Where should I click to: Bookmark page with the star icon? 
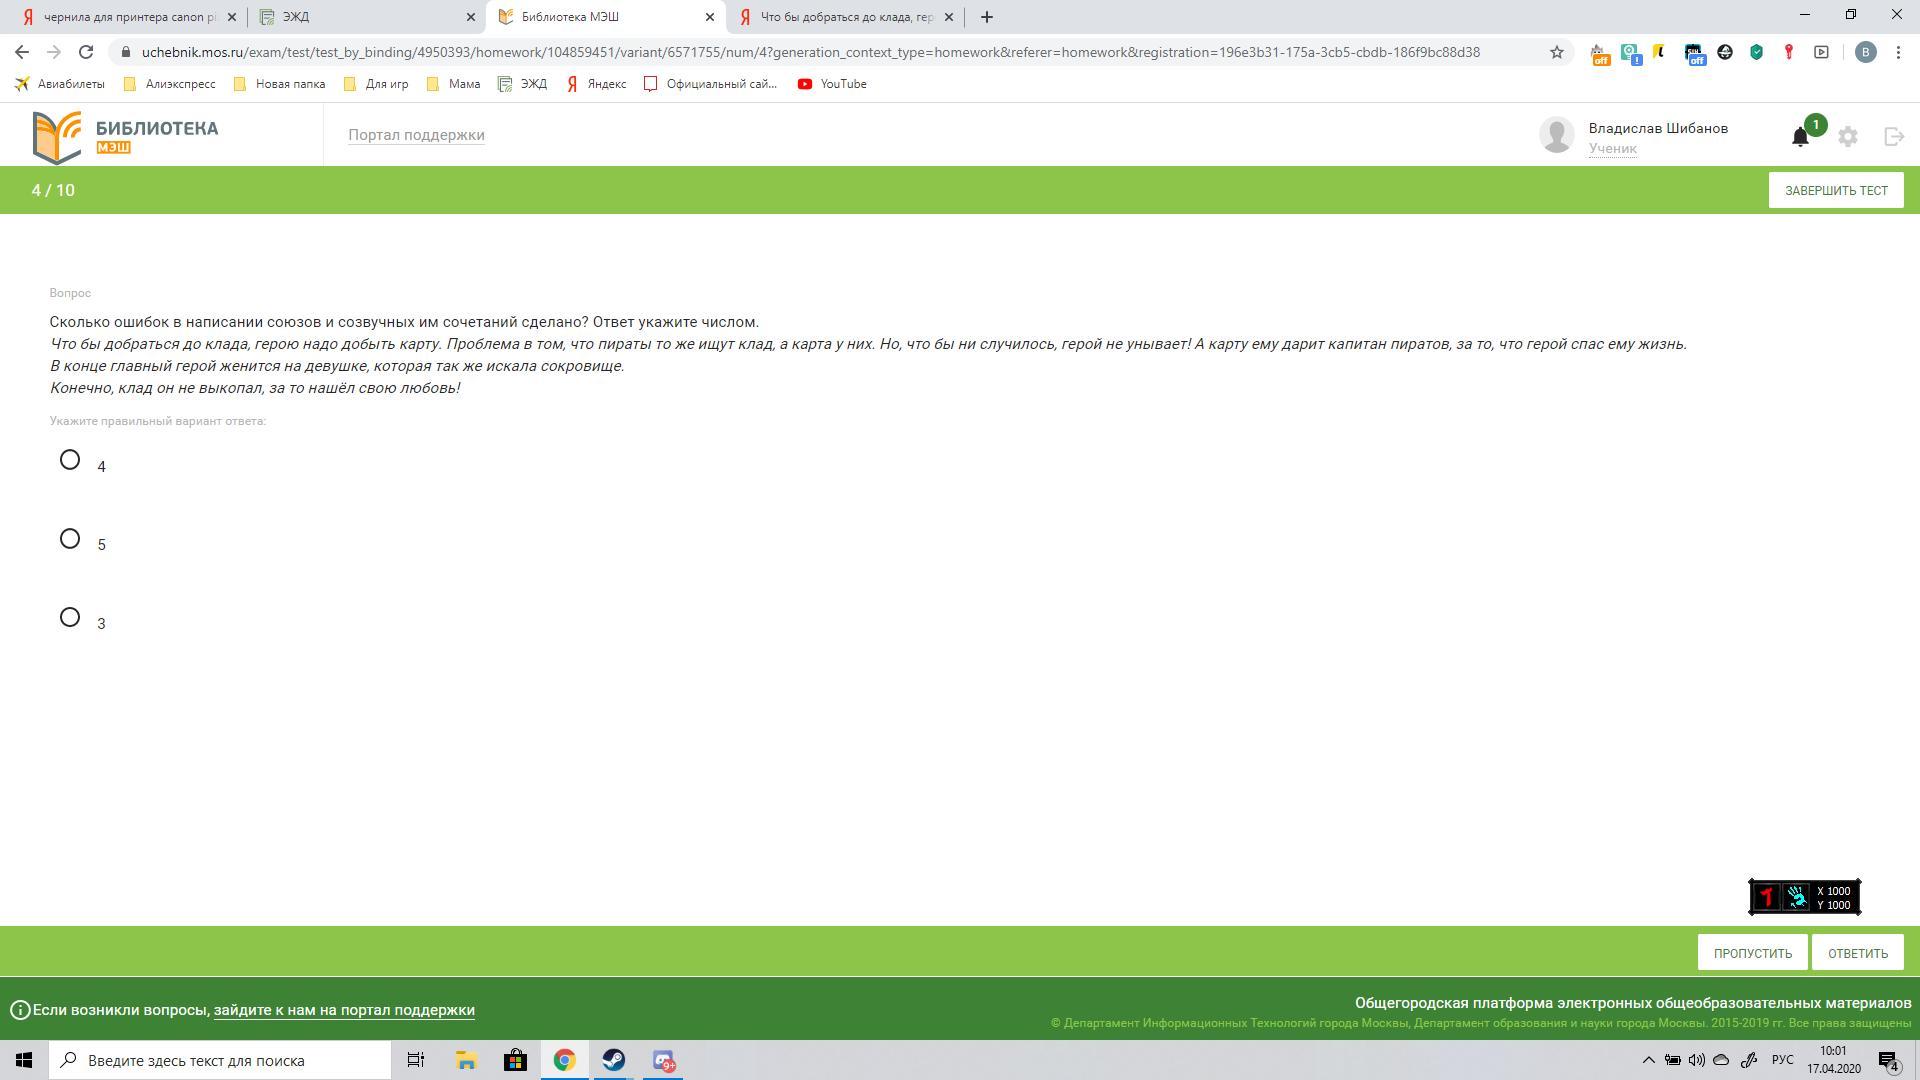pos(1556,52)
